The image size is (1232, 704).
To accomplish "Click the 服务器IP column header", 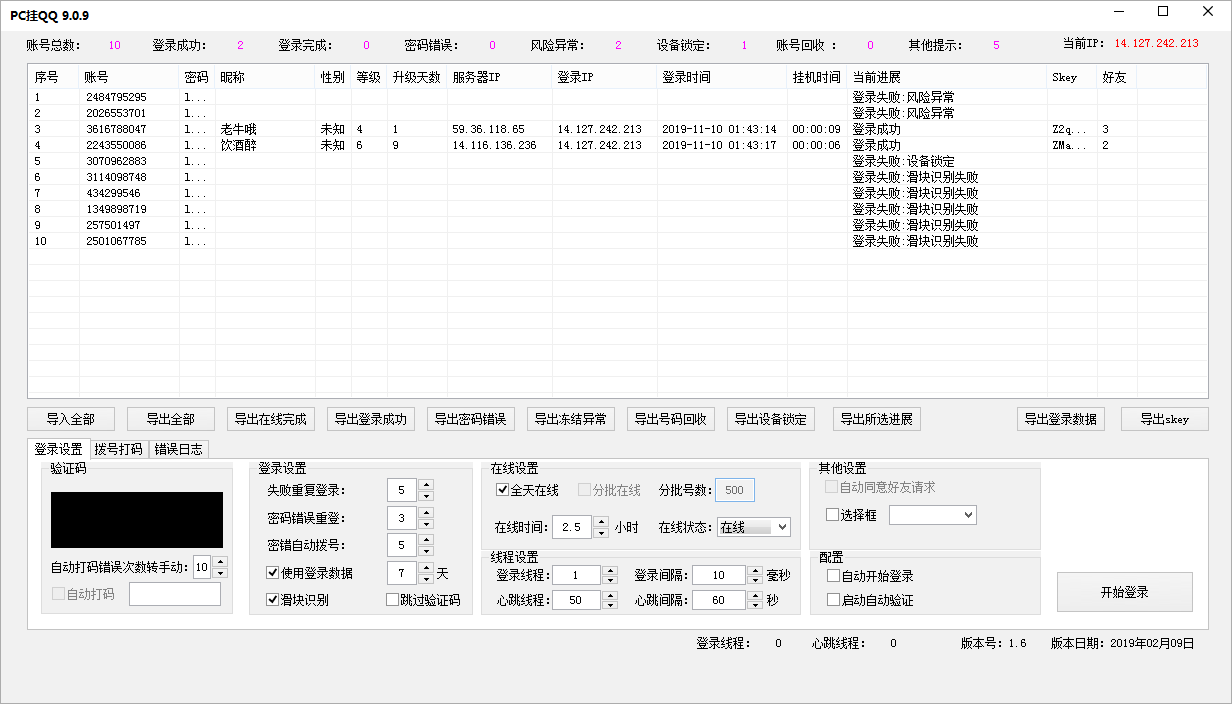I will point(499,77).
